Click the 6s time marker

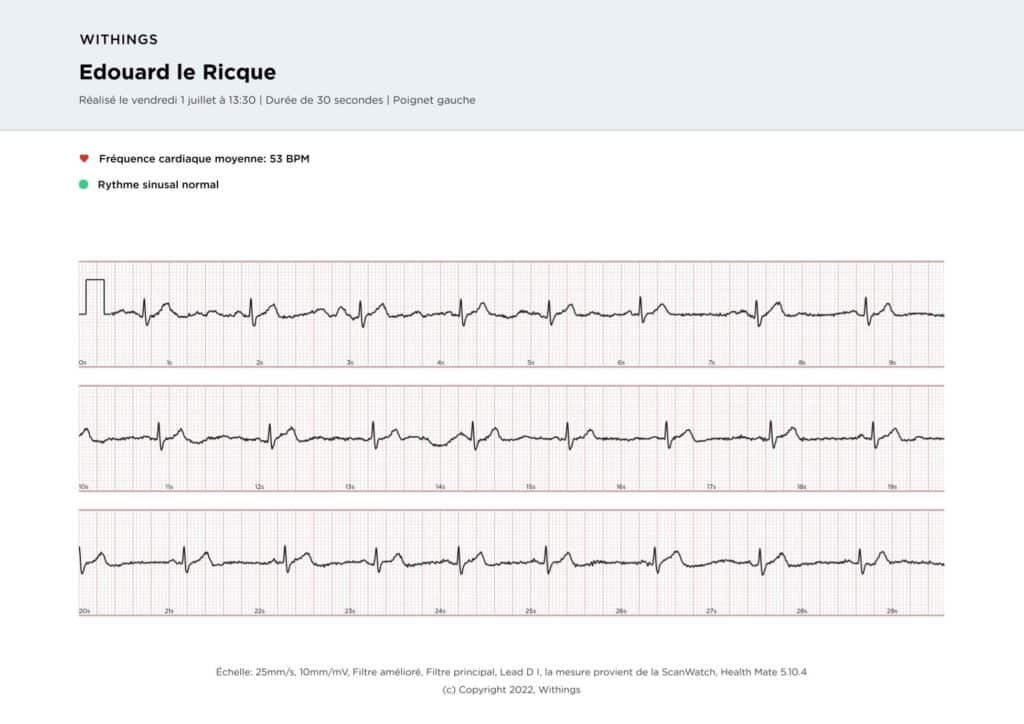pos(621,362)
